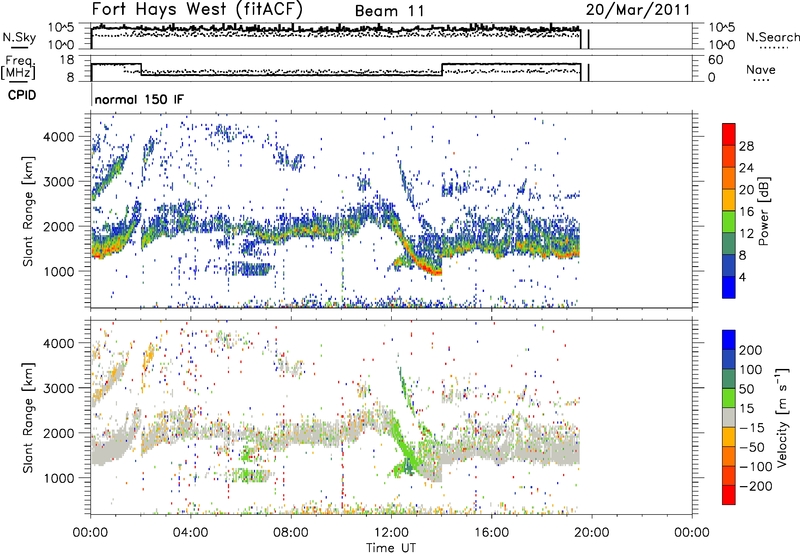Click the '1000' tick on Velocity panel axis
Viewport: 800px width, 554px height.
(x=58, y=478)
